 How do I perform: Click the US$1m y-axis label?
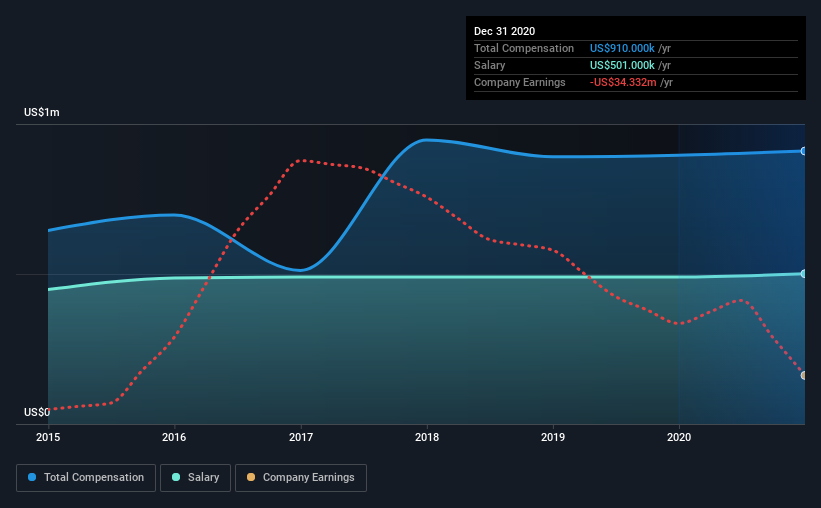coord(42,112)
